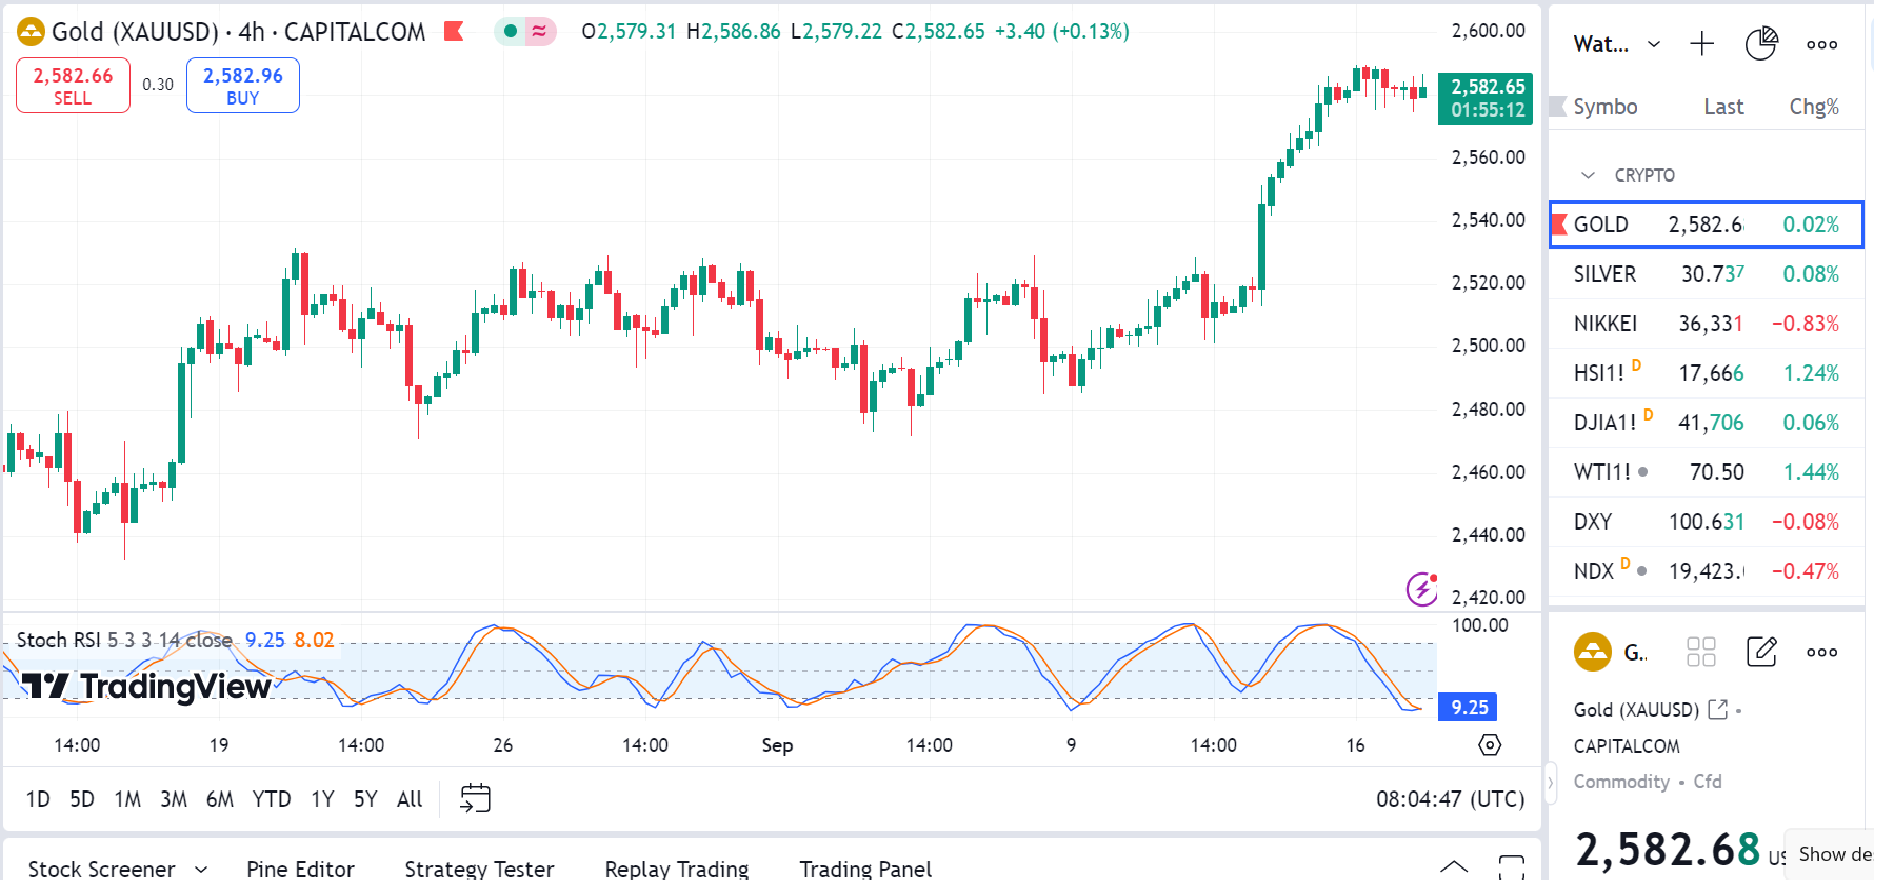Collapse the CRYPTO watchlist section
1879x880 pixels.
[x=1588, y=175]
